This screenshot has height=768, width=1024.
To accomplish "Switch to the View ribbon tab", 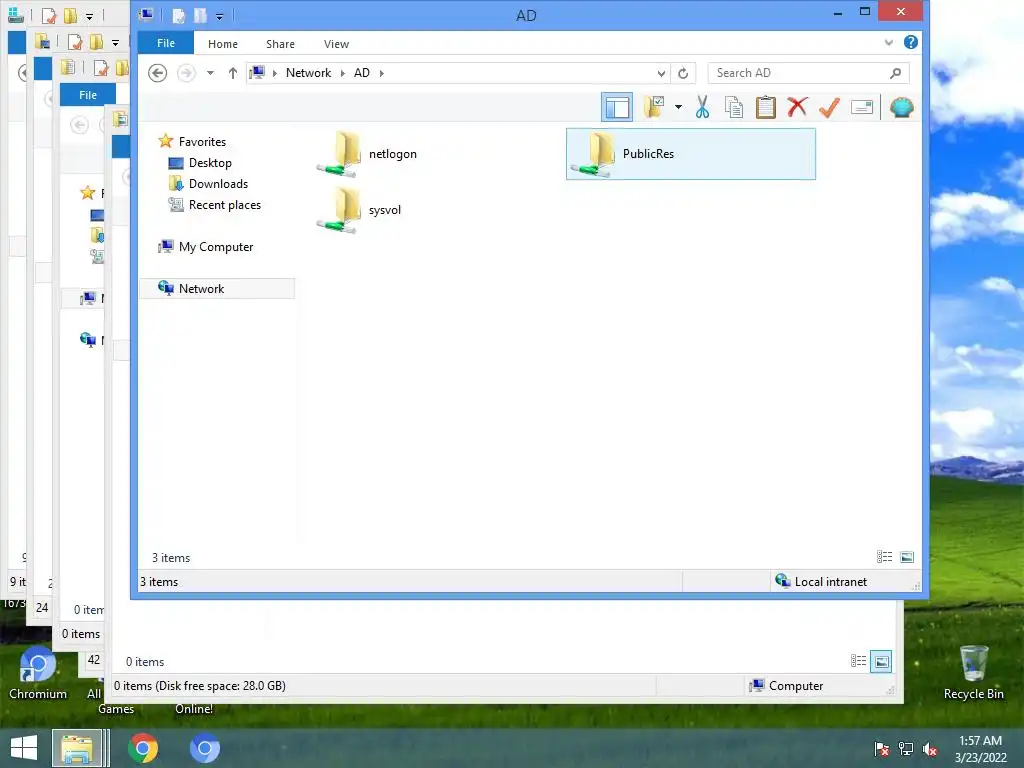I will click(336, 44).
